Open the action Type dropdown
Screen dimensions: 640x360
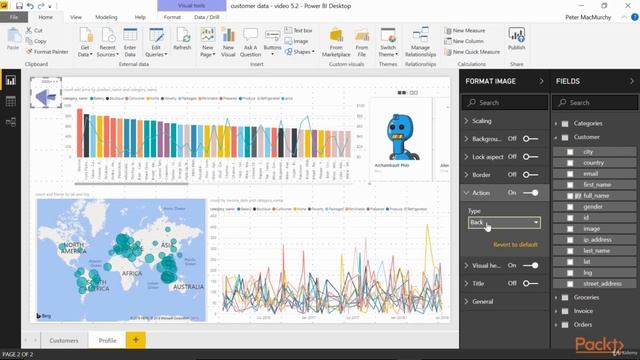[x=504, y=222]
